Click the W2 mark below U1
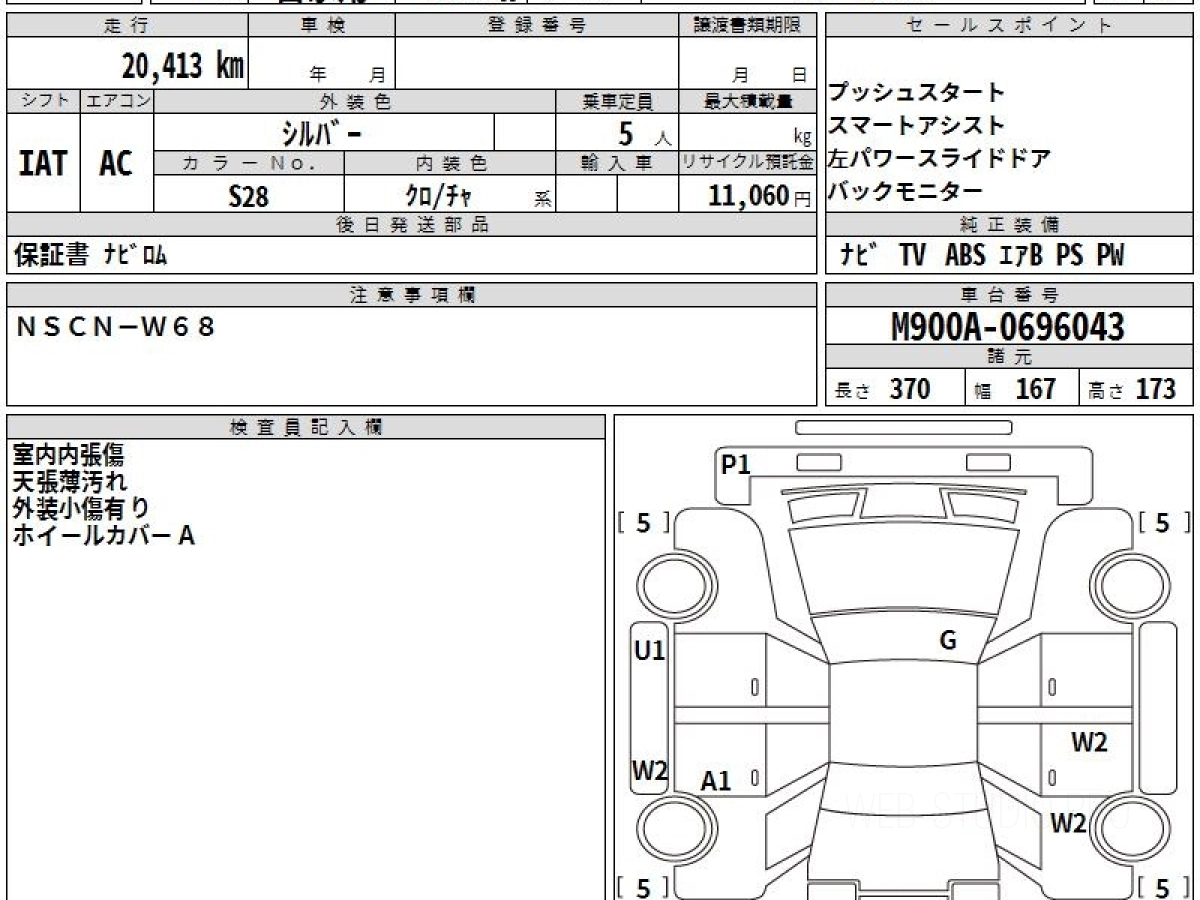The image size is (1200, 900). pyautogui.click(x=650, y=771)
